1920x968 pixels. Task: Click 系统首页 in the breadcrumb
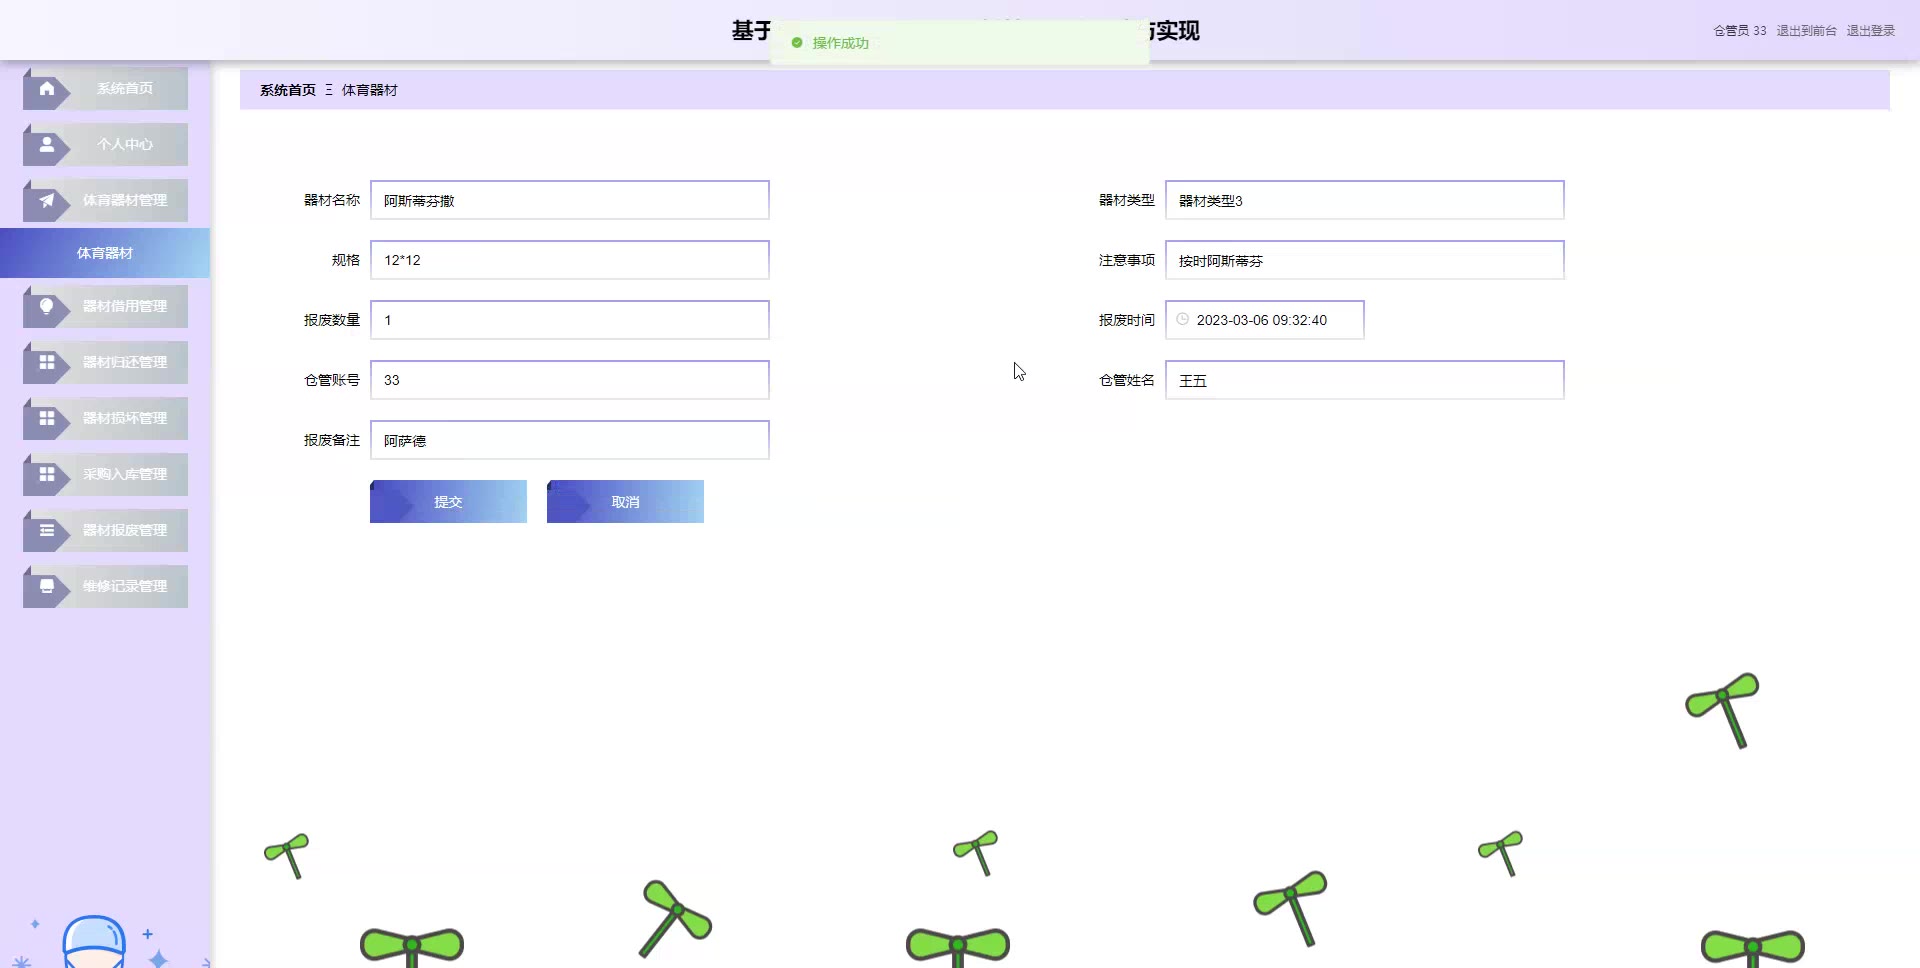tap(288, 90)
